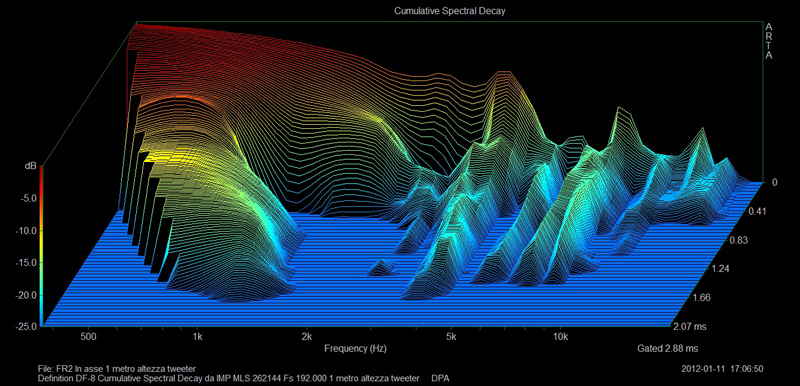Select the 500 frequency axis label
The height and width of the screenshot is (386, 800).
pos(89,337)
